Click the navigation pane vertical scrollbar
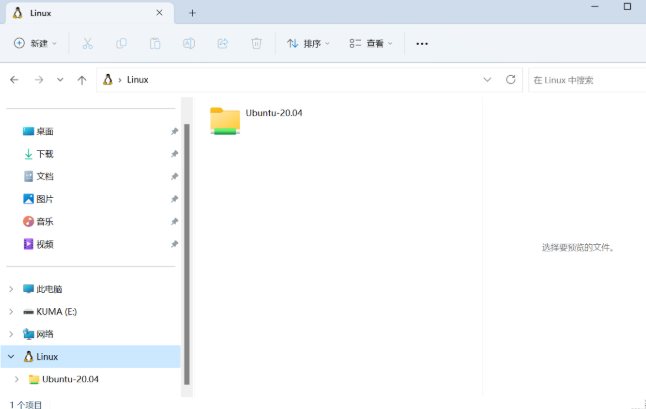 tap(187, 254)
